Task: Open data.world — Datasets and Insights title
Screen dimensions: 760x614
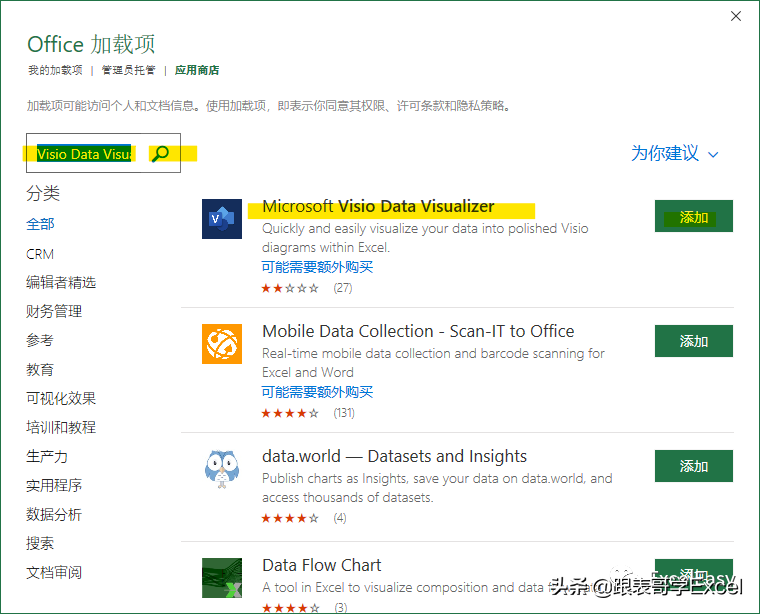Action: pyautogui.click(x=394, y=457)
